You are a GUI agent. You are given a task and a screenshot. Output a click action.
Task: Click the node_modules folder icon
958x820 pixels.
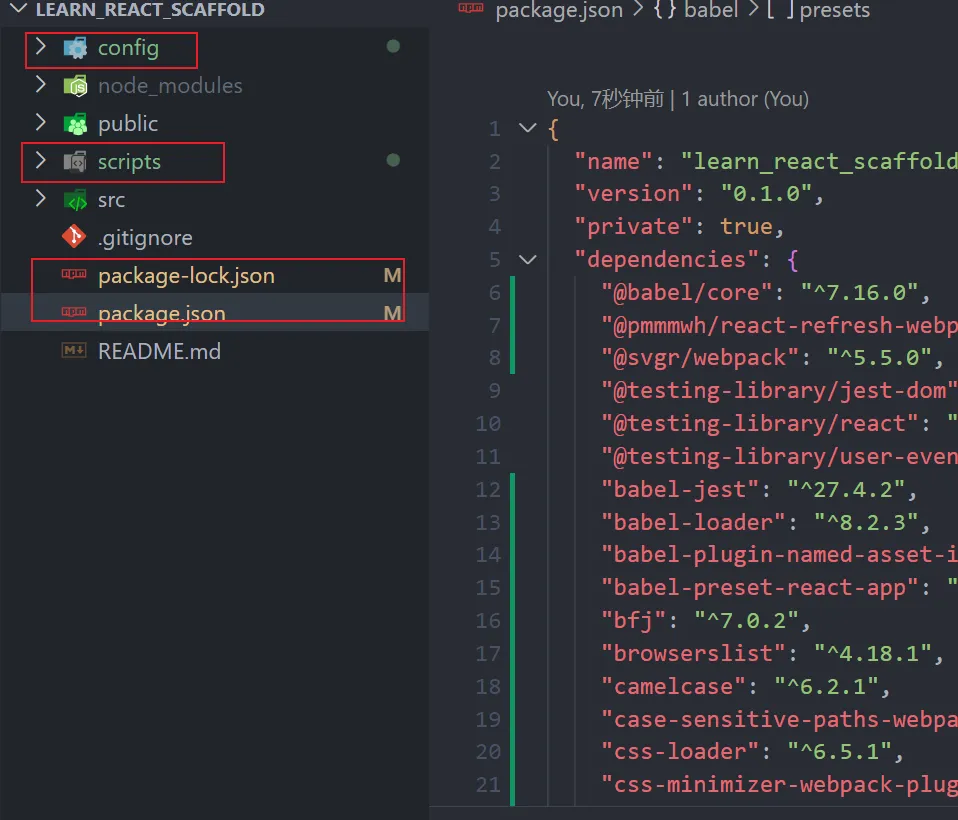[x=75, y=86]
